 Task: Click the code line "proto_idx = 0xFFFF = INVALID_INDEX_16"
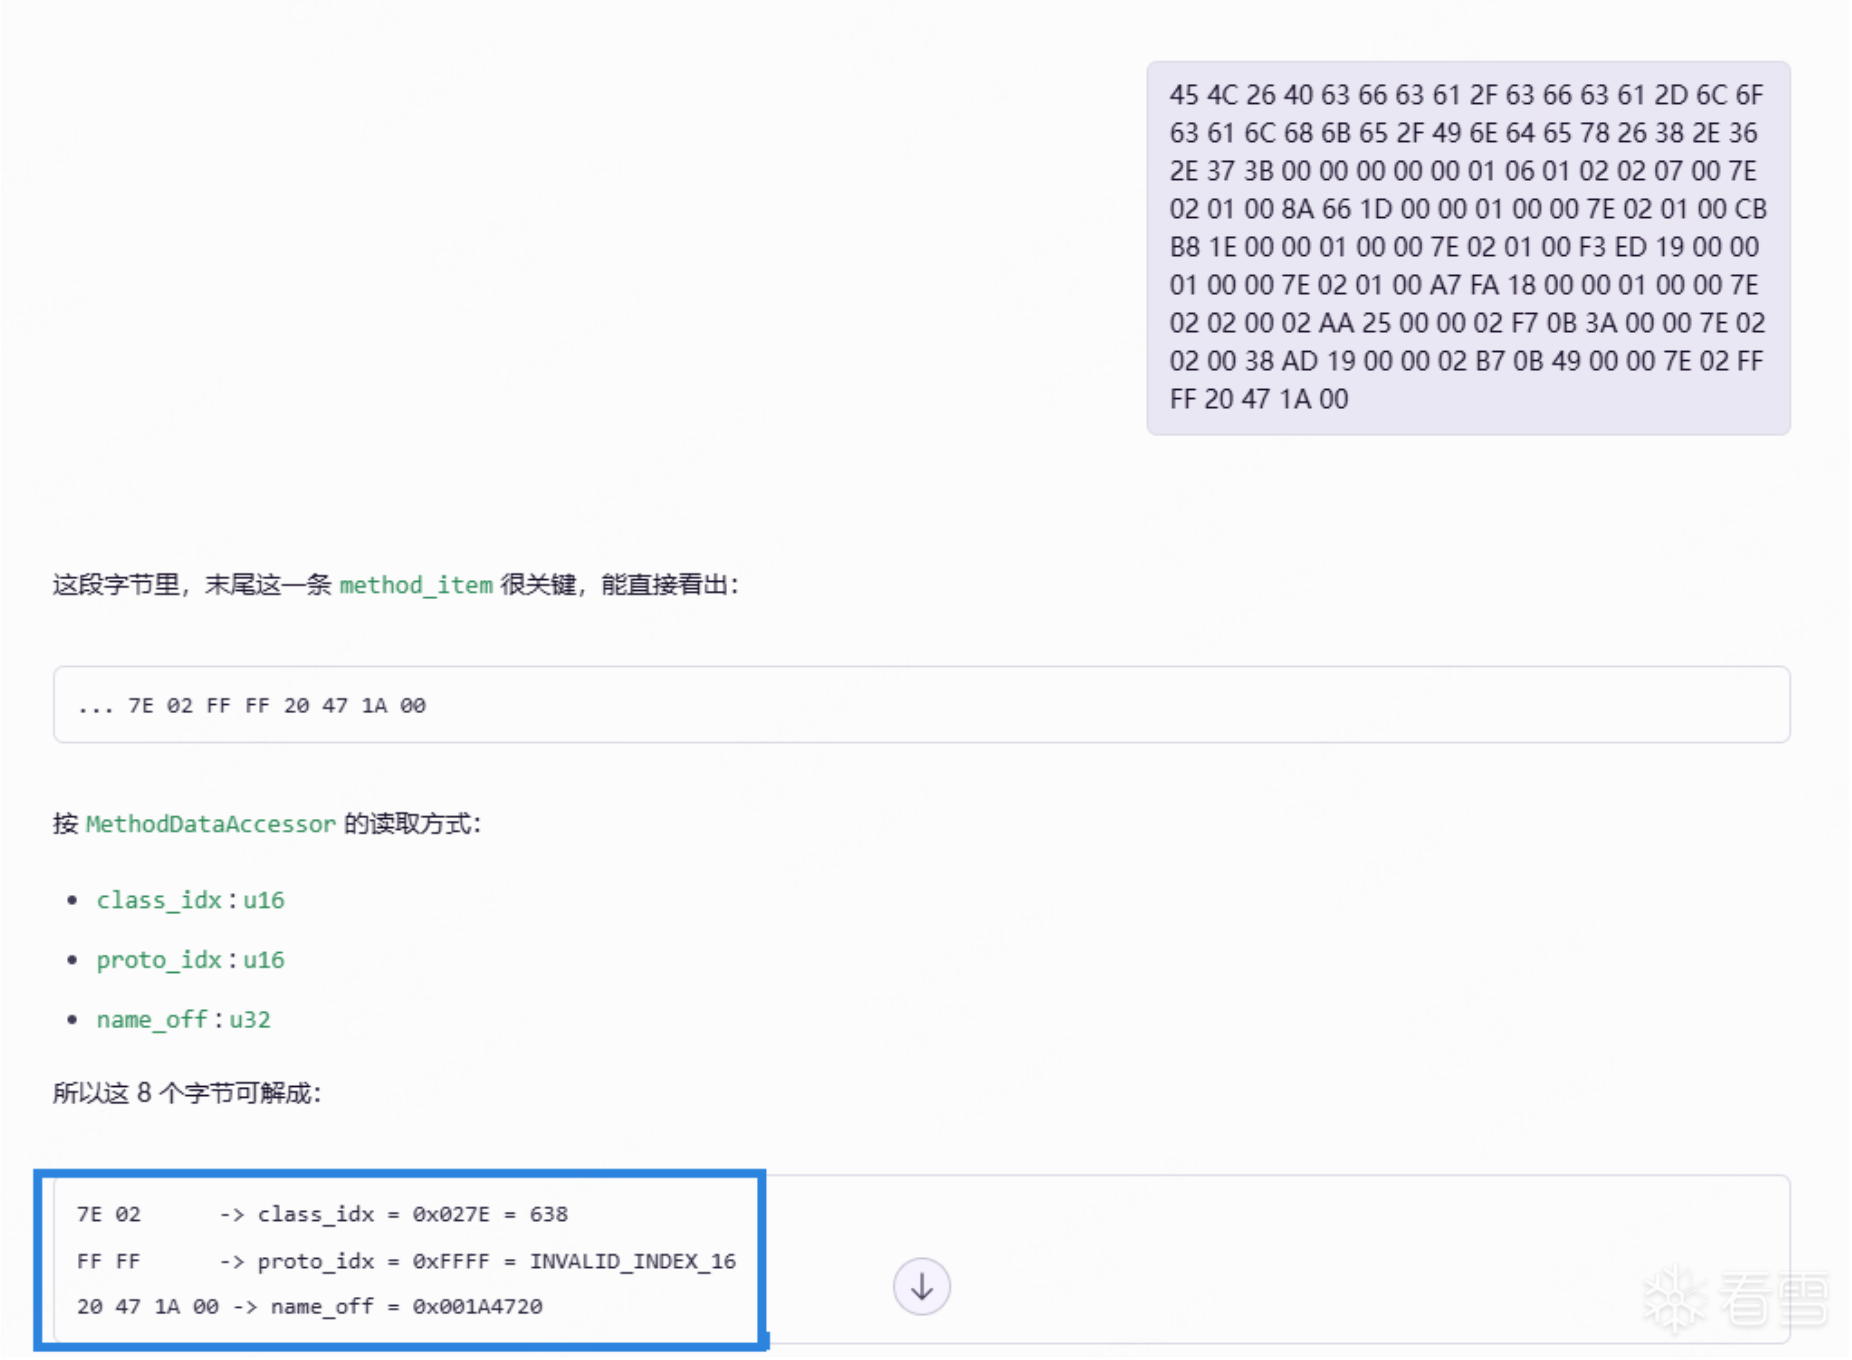coord(406,1261)
